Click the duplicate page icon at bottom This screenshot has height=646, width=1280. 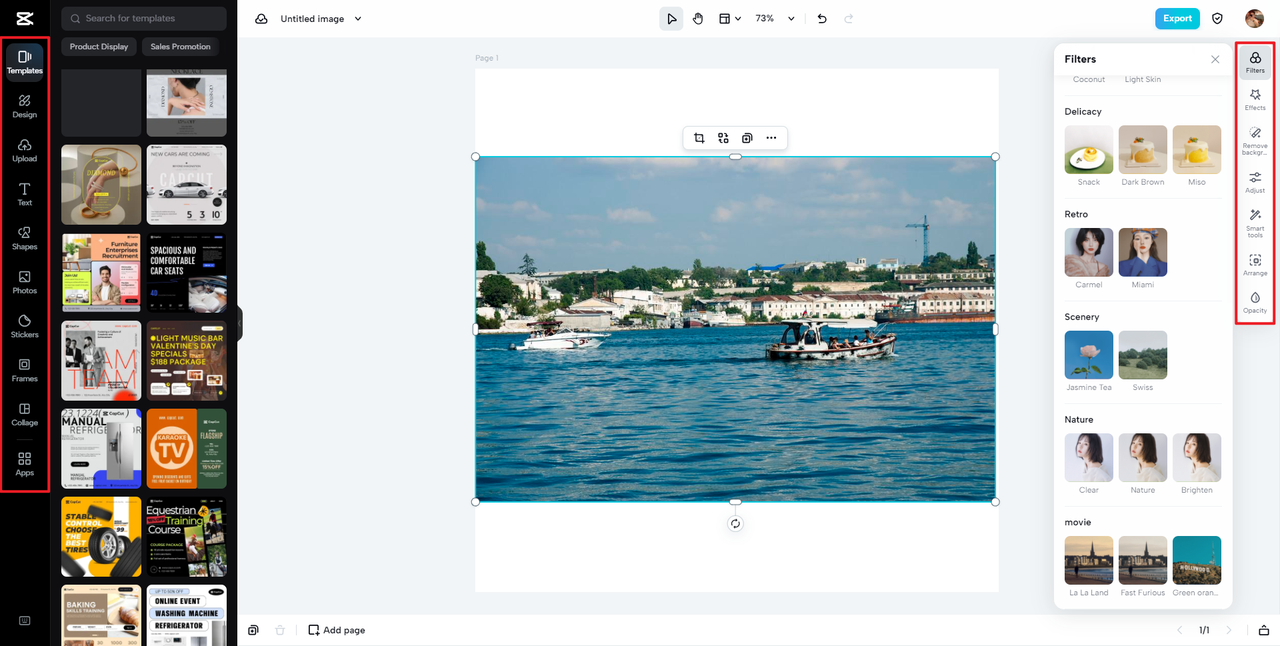pyautogui.click(x=253, y=630)
